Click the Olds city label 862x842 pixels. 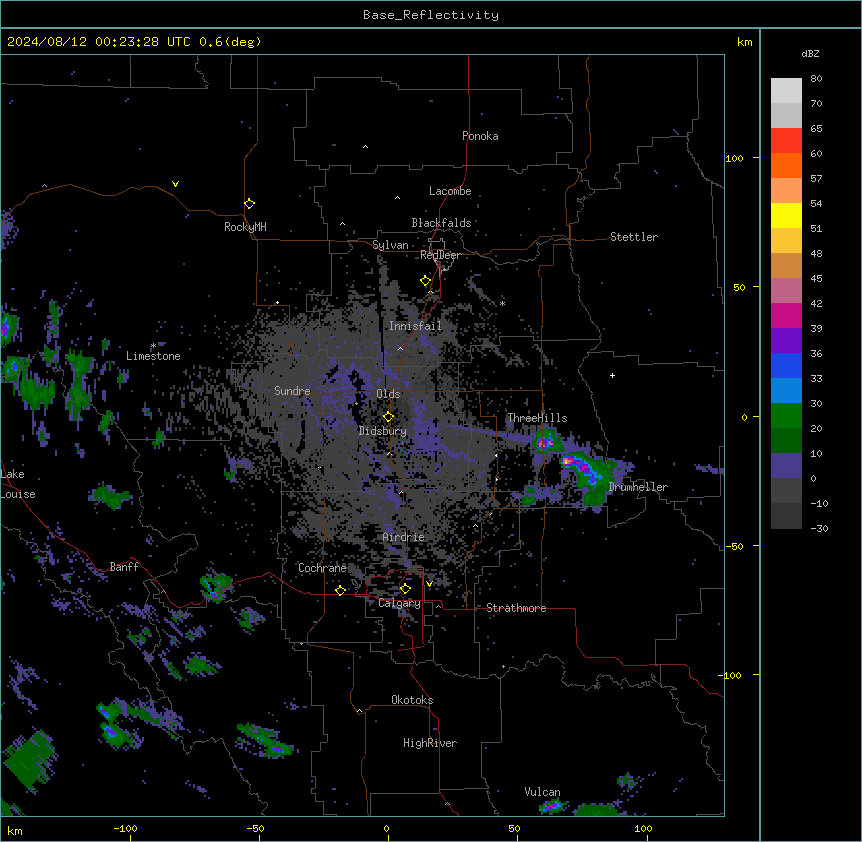point(388,394)
